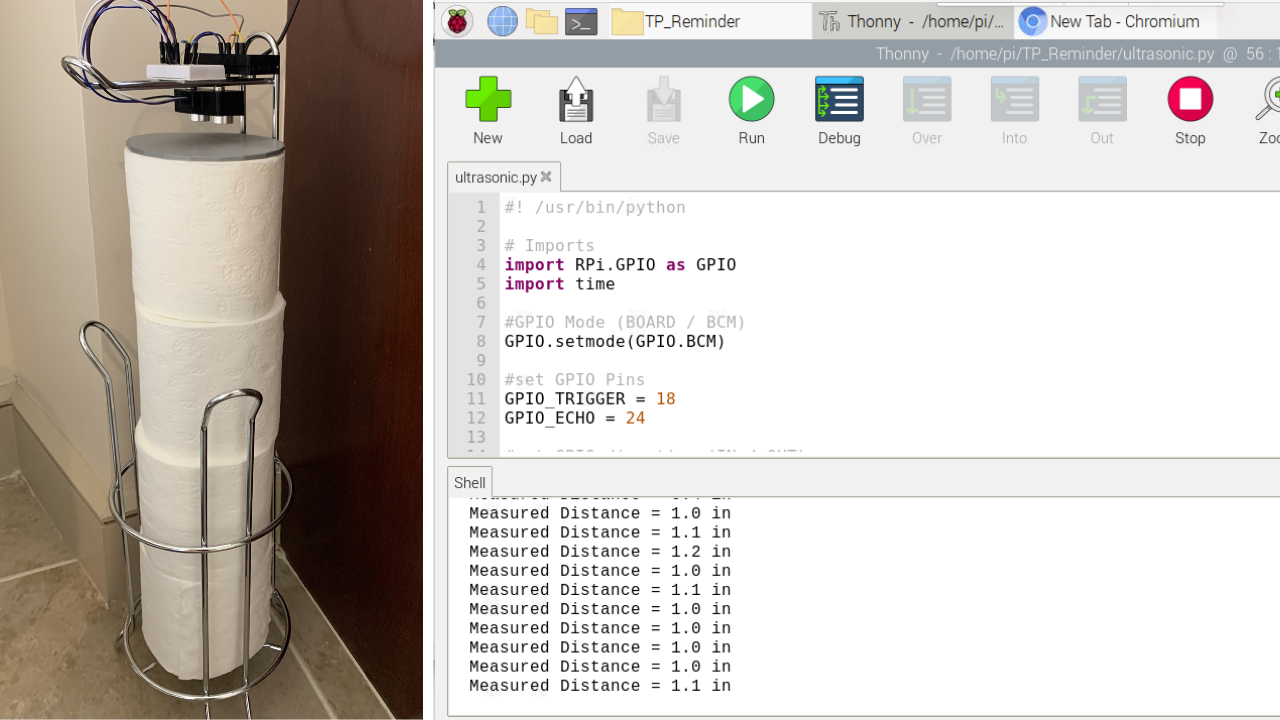1280x720 pixels.
Task: Load a file into Thonny
Action: [x=576, y=111]
